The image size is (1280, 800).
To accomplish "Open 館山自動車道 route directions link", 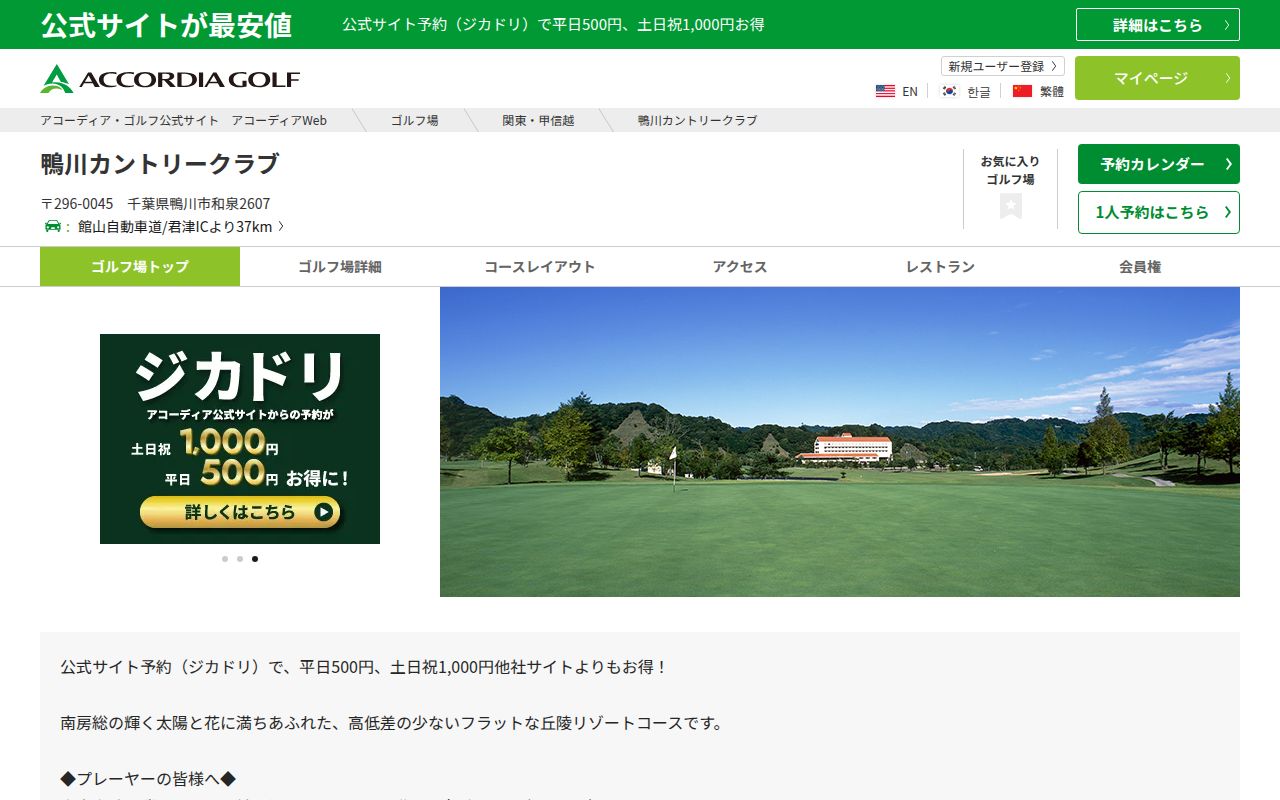I will click(x=180, y=227).
